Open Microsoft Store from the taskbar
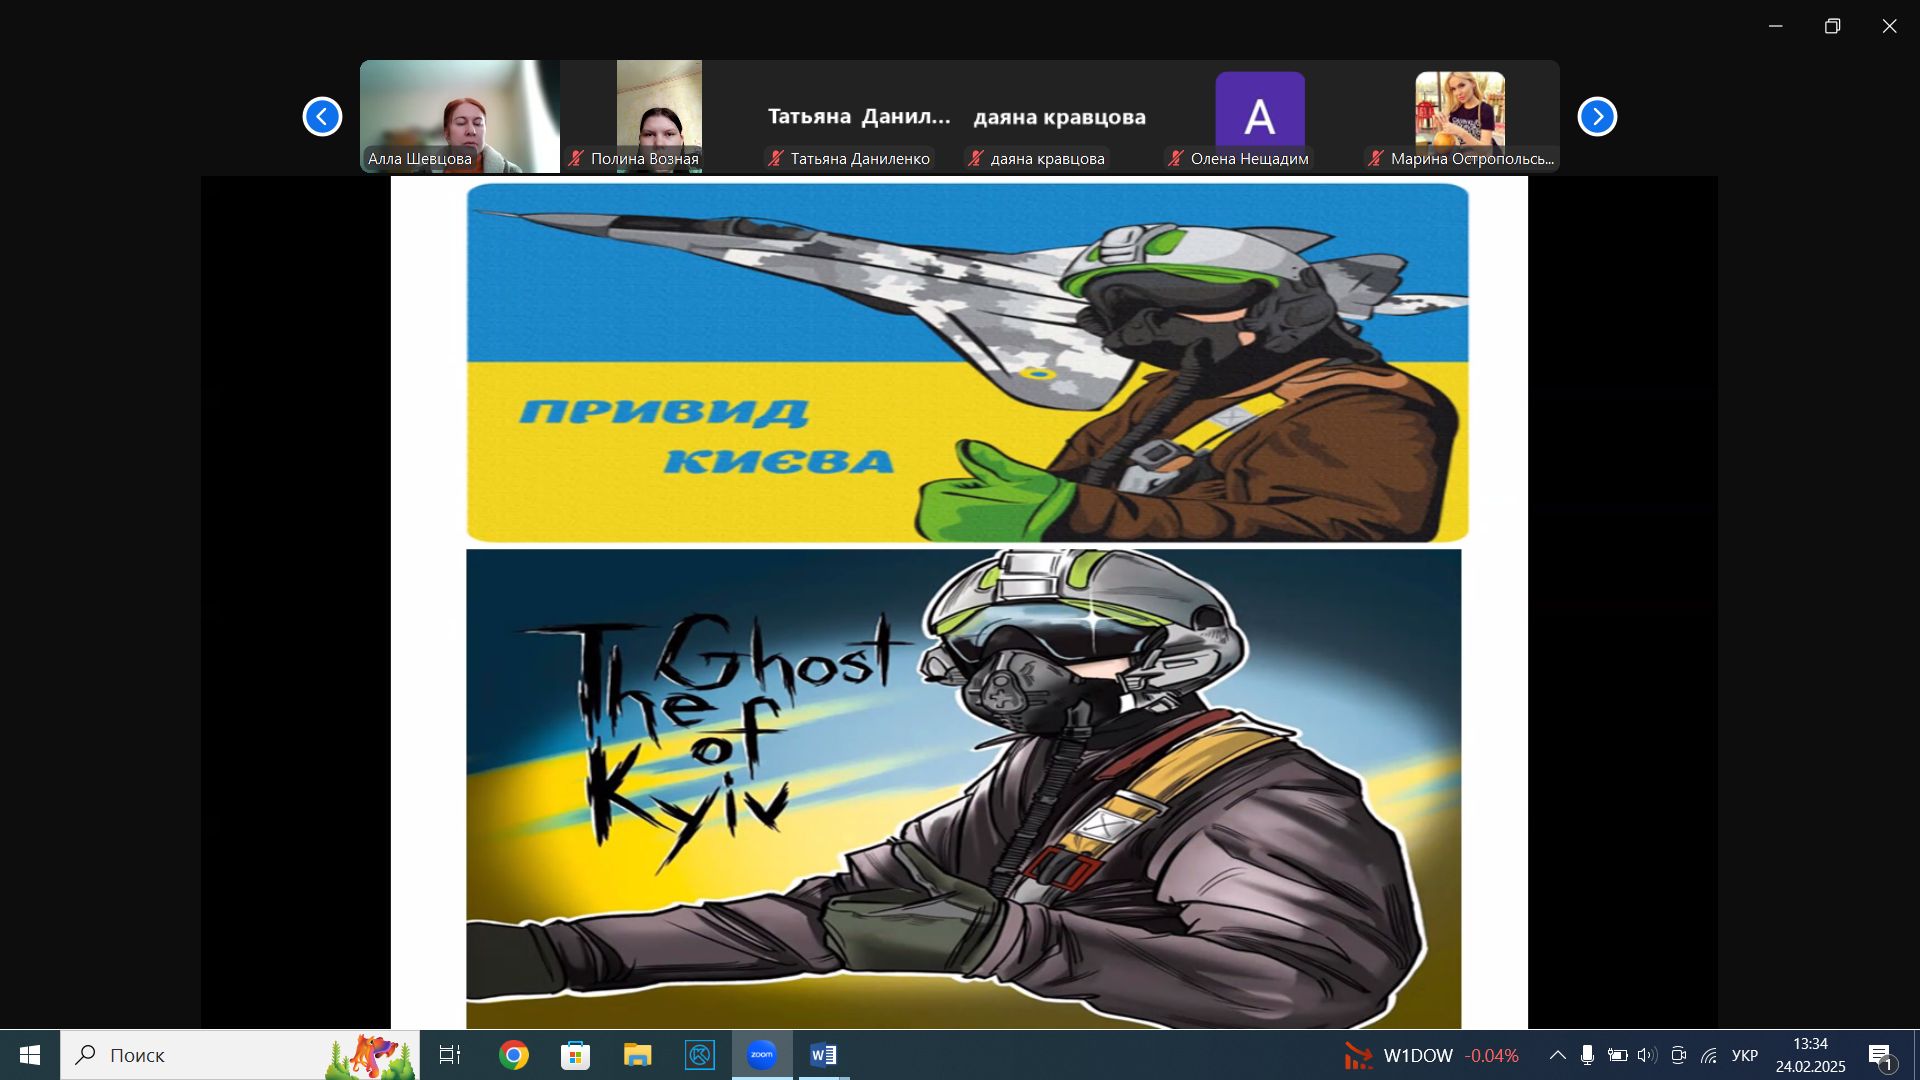 (x=576, y=1055)
